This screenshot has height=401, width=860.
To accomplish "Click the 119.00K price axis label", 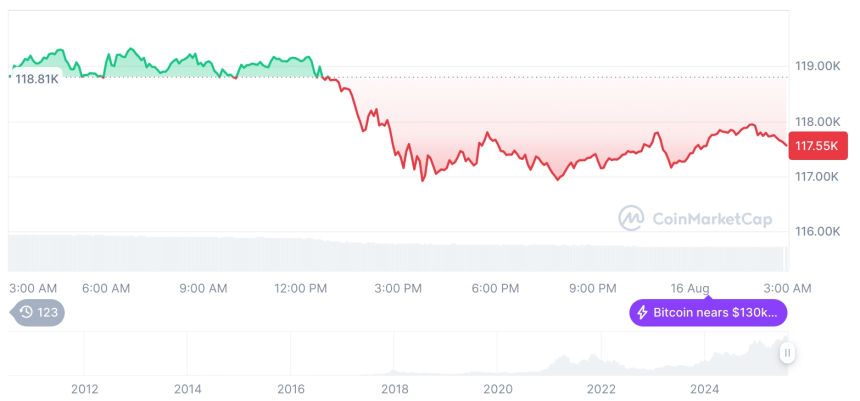I will 817,66.
